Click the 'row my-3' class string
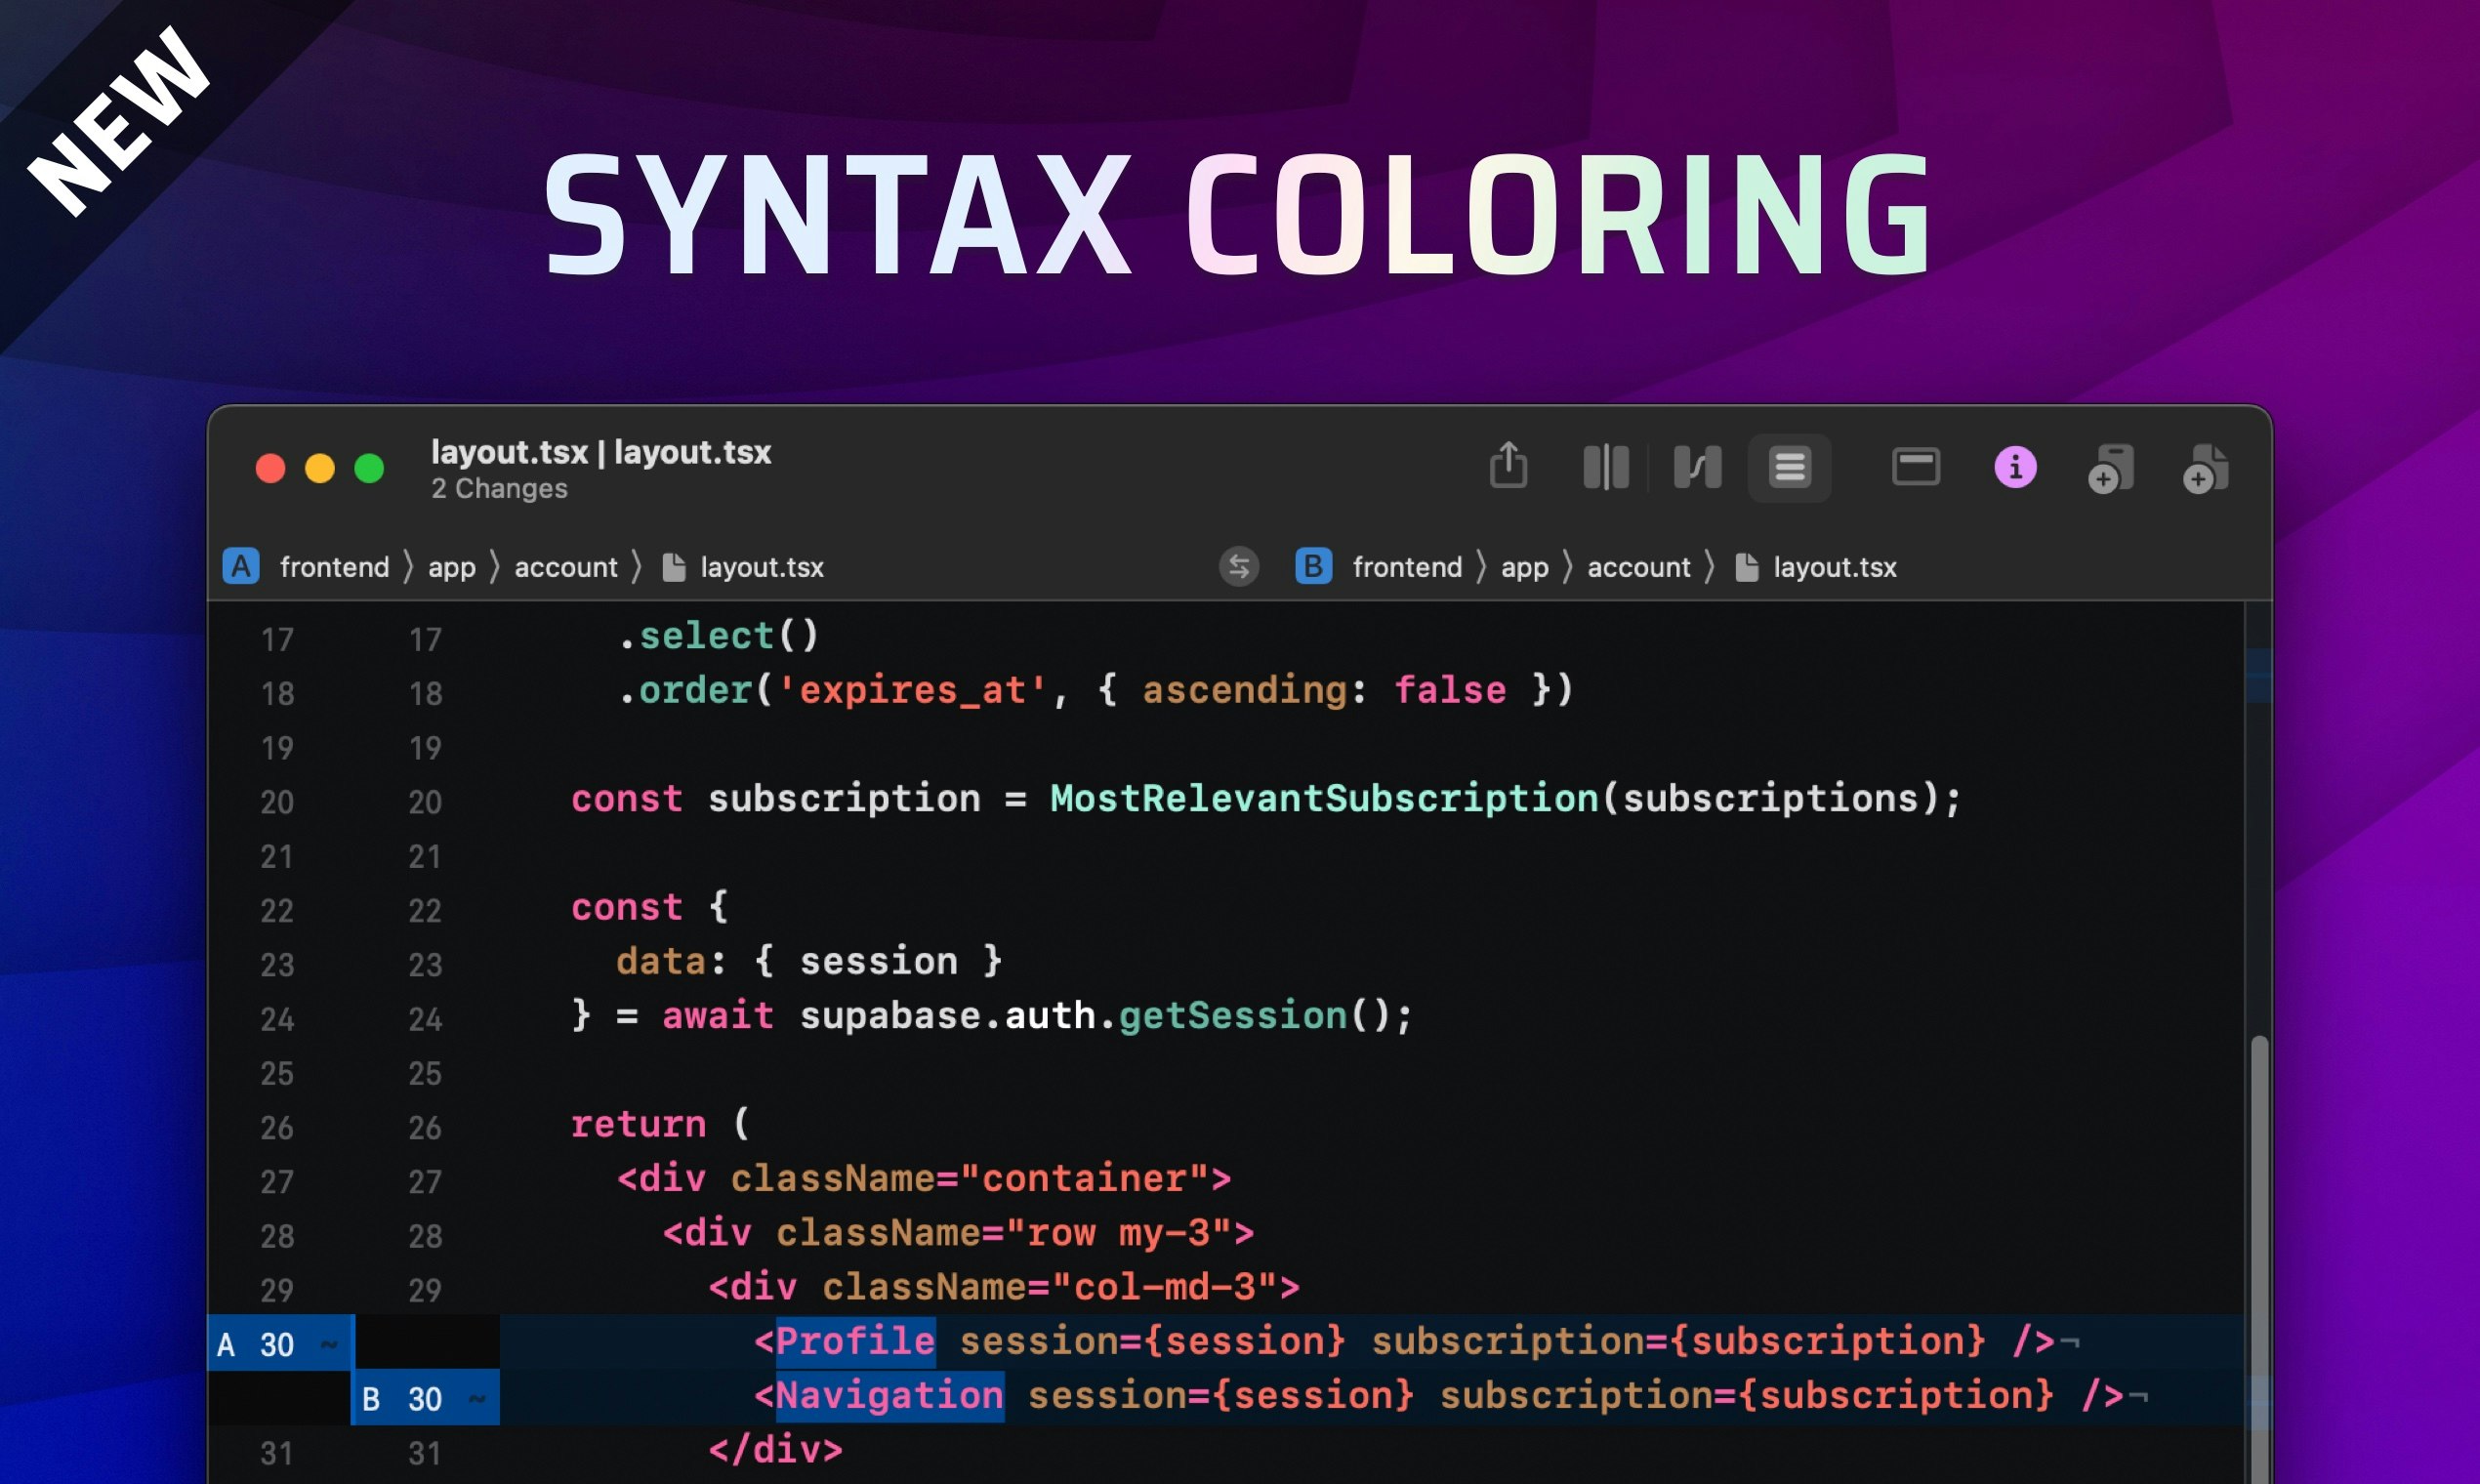This screenshot has width=2480, height=1484. click(x=1118, y=1232)
